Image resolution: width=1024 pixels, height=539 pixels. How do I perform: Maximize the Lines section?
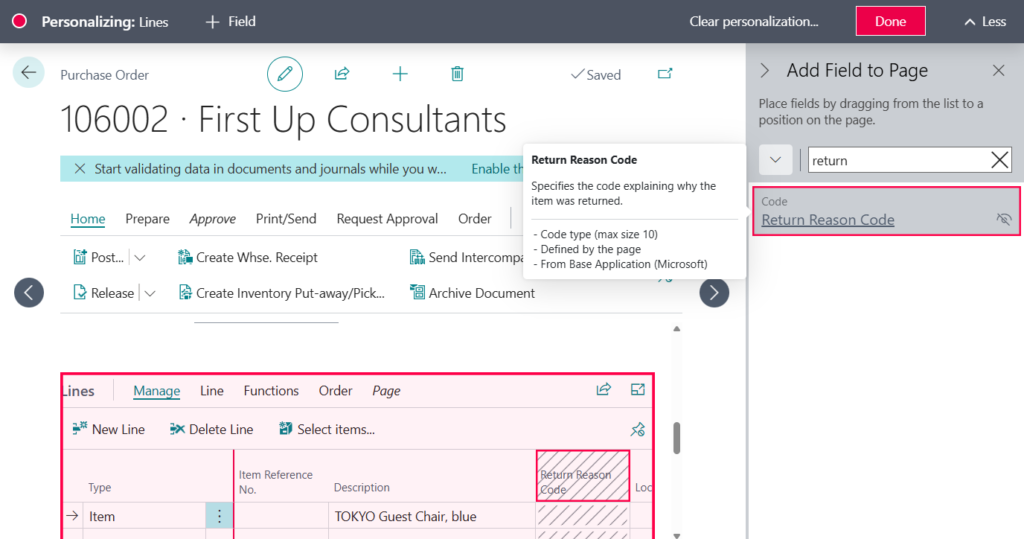(x=638, y=390)
